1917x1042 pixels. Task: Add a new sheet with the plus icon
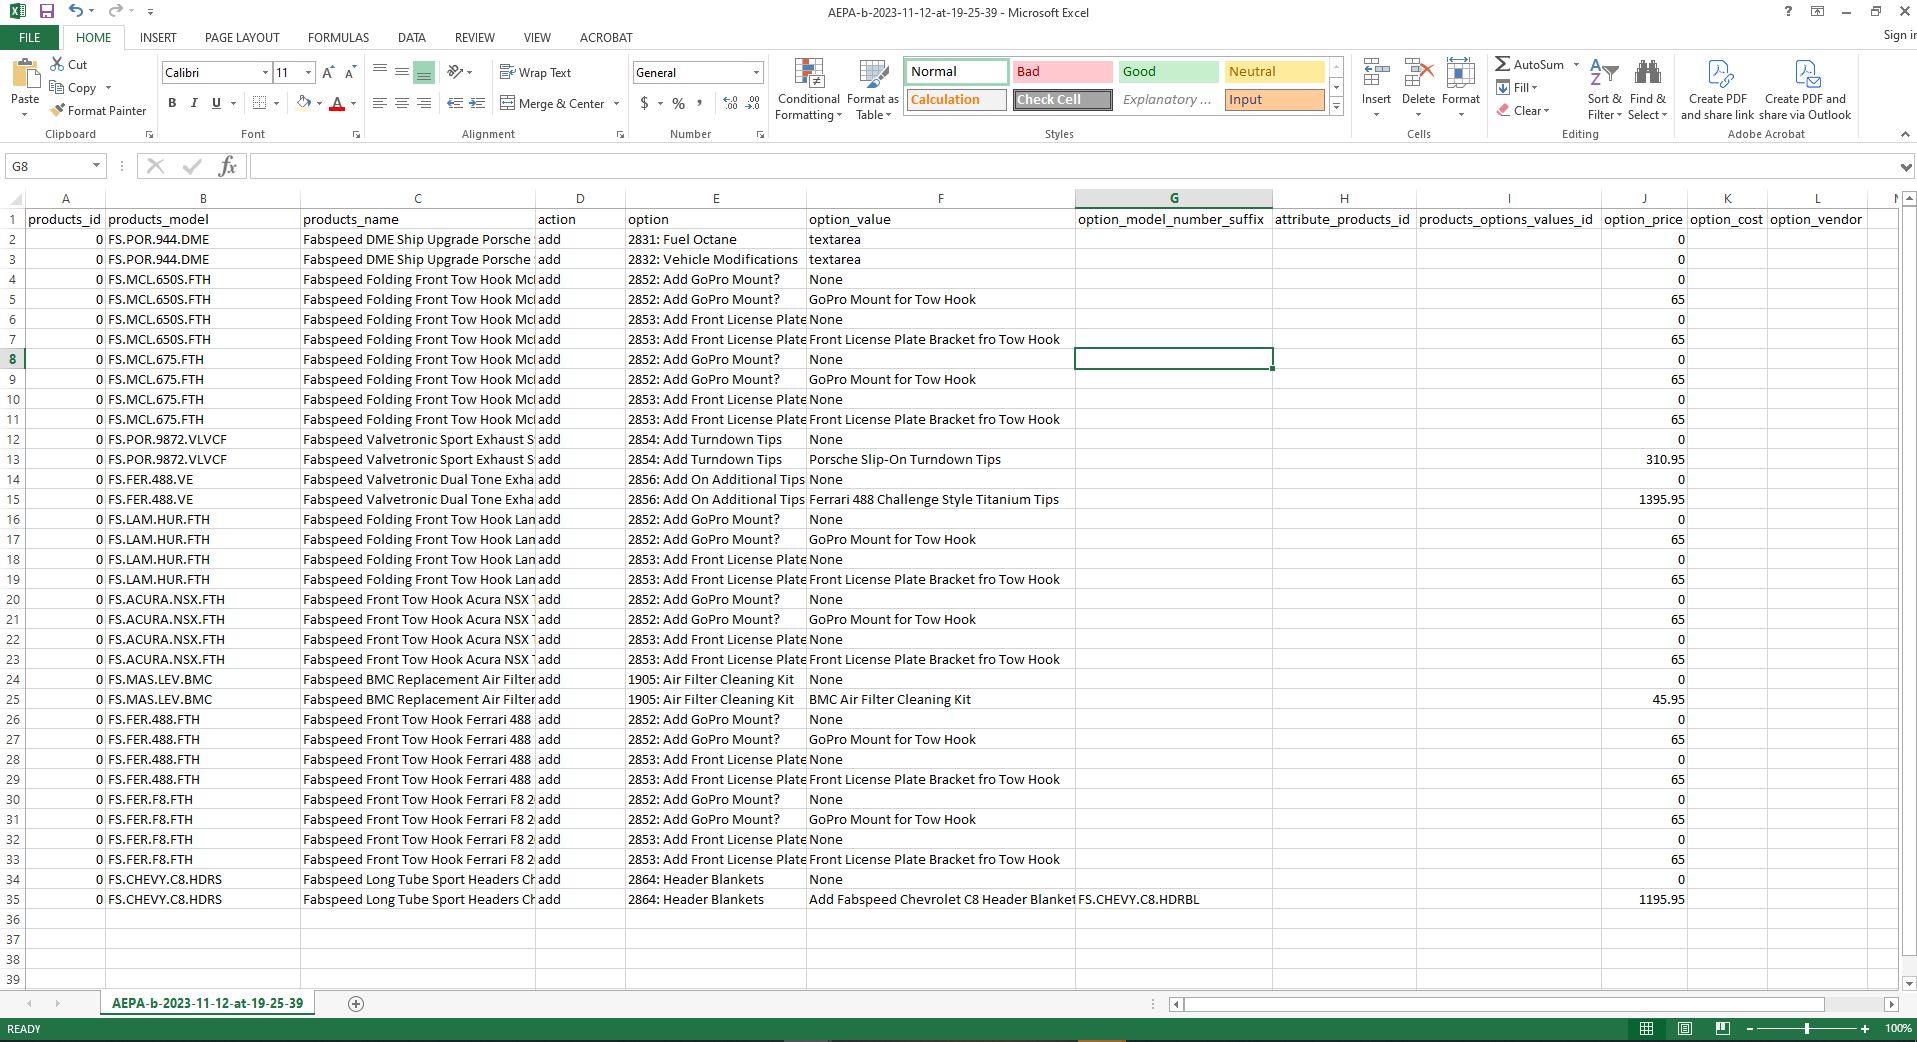355,1003
